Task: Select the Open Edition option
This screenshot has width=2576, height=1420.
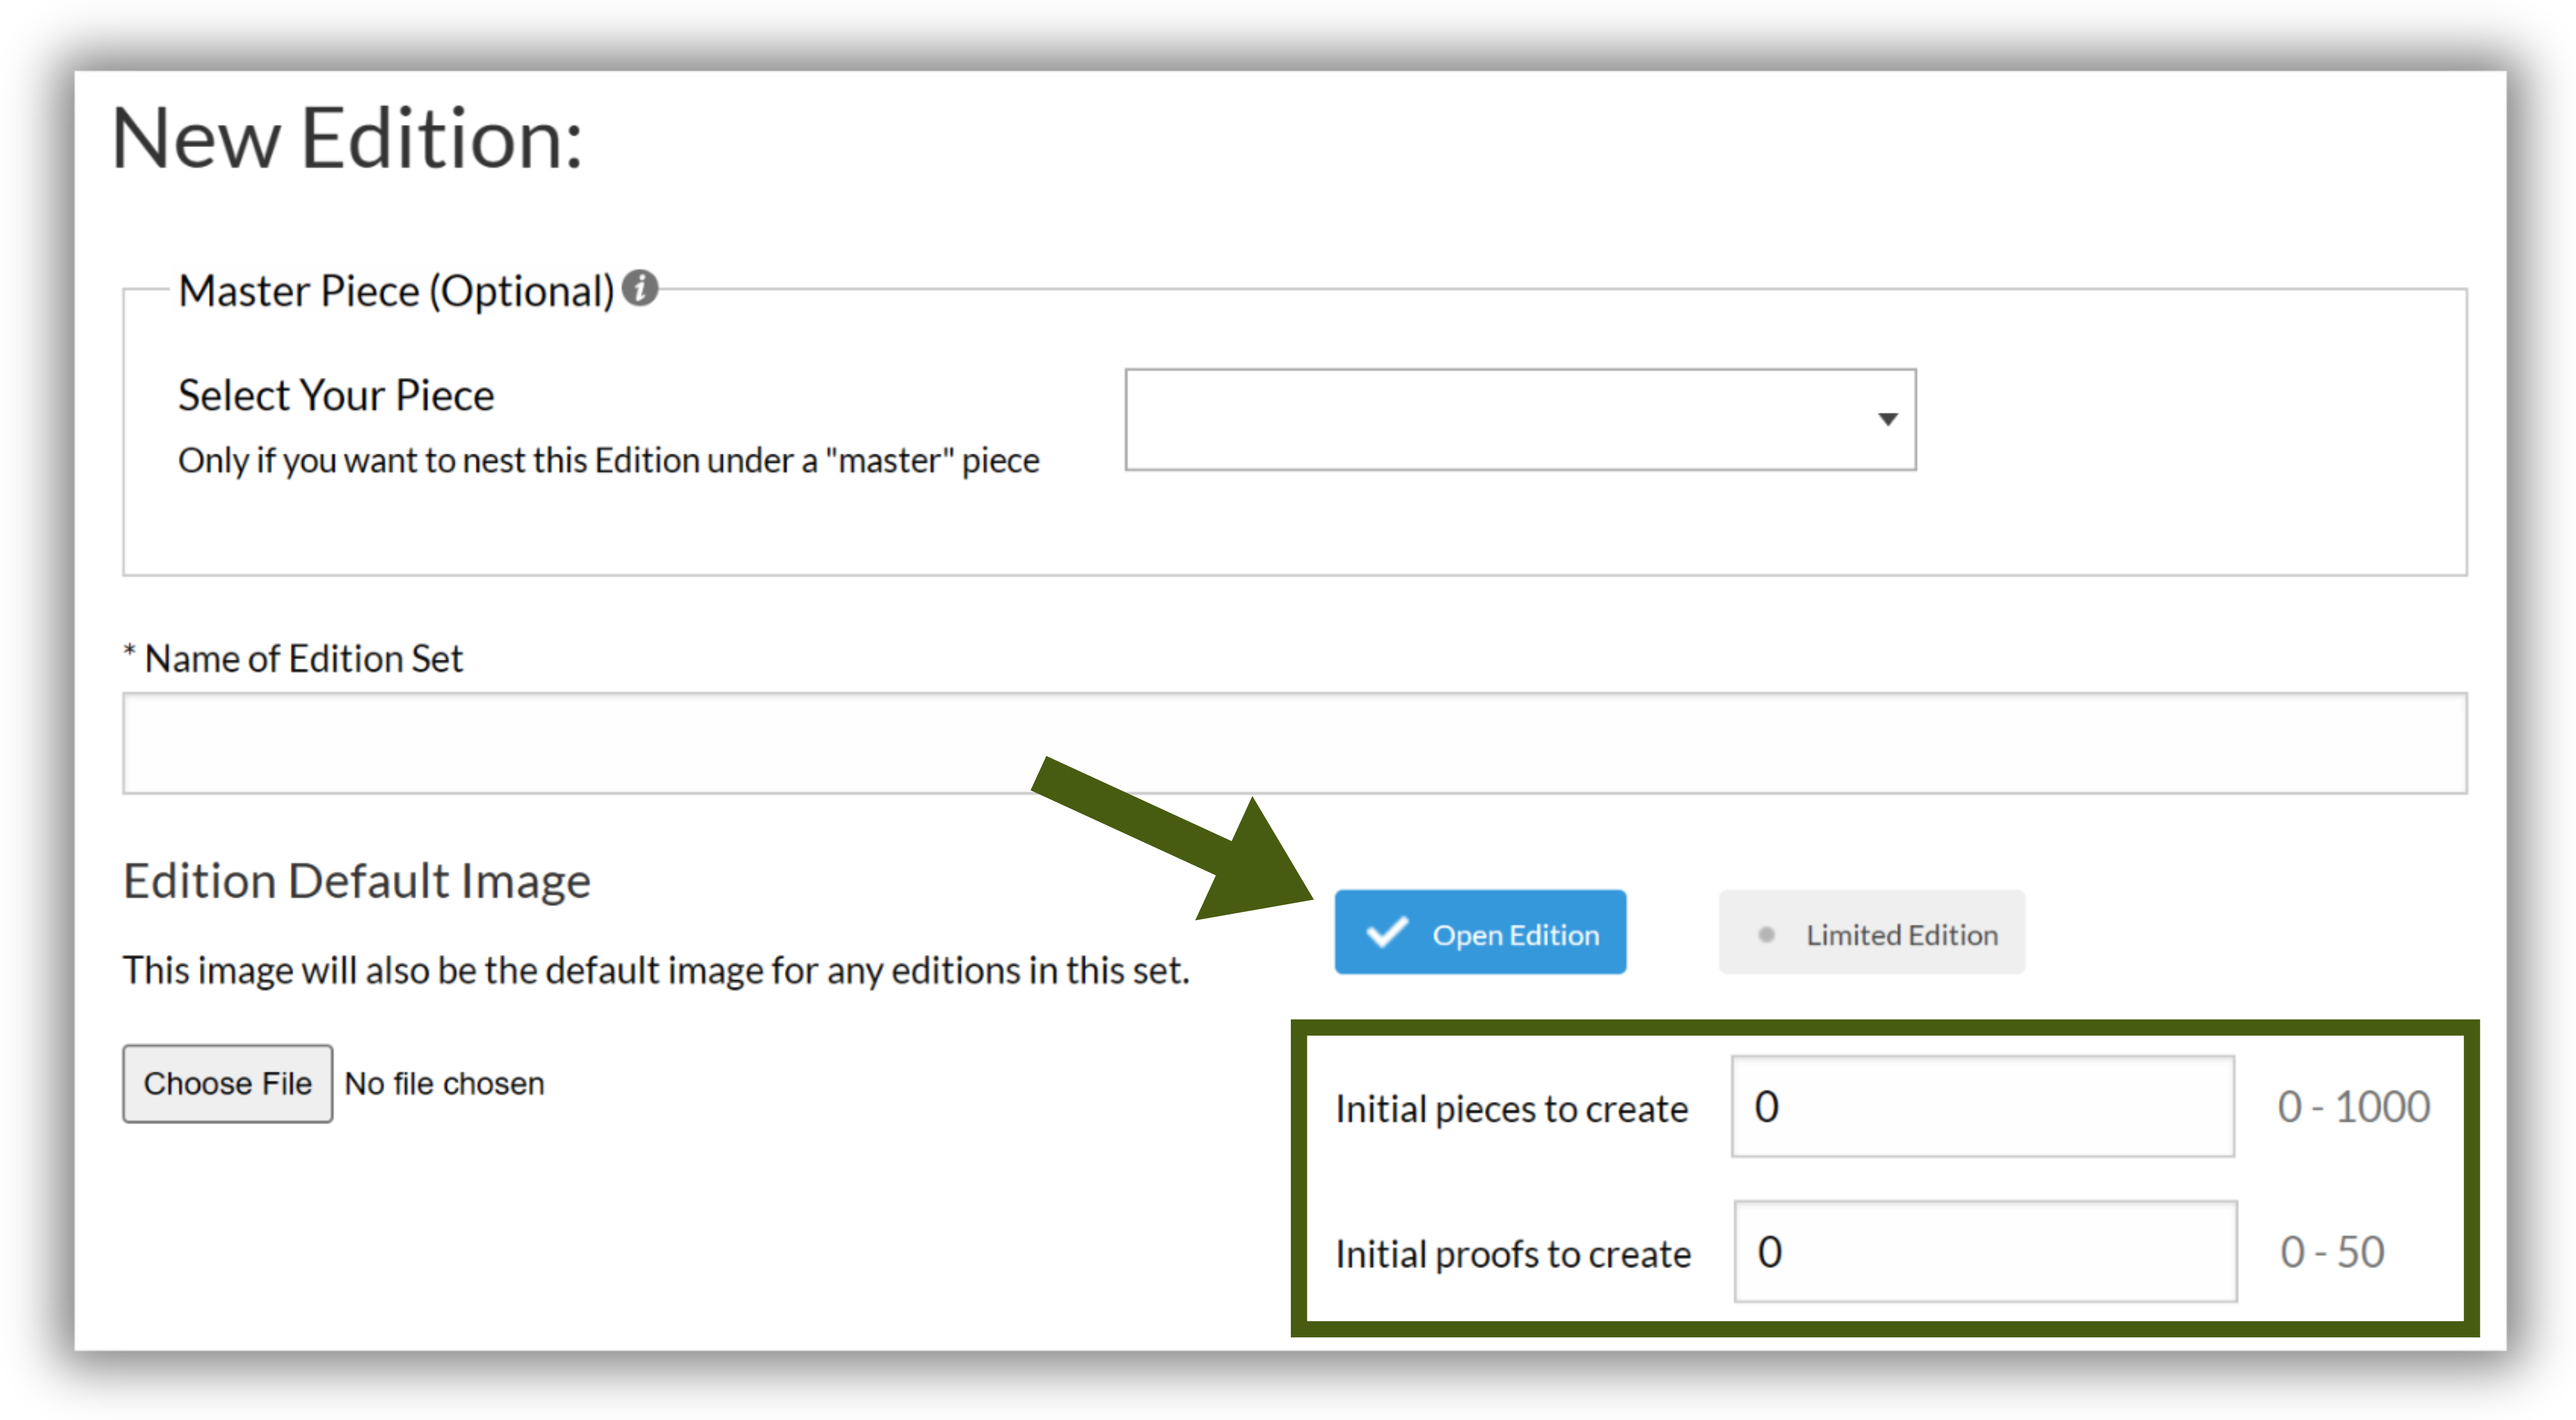Action: pyautogui.click(x=1480, y=932)
